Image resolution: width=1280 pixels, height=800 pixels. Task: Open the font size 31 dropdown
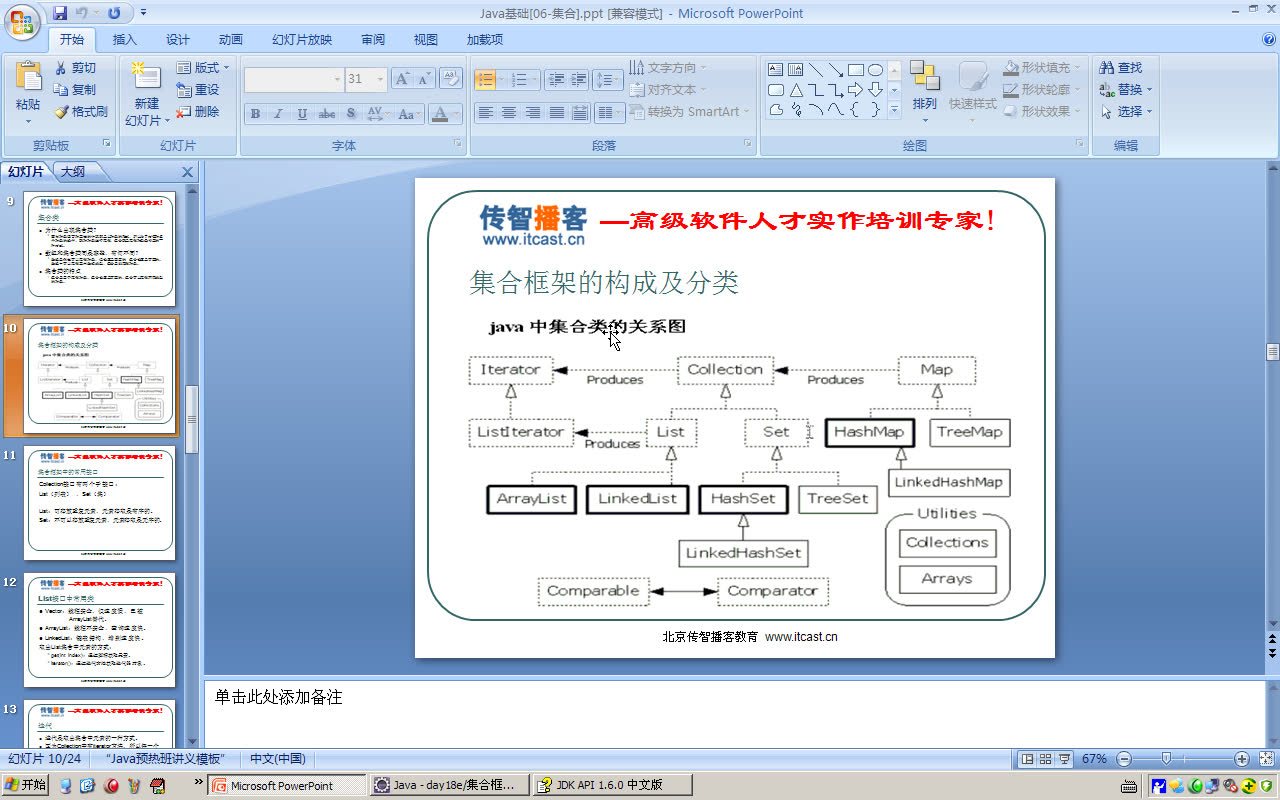click(x=380, y=79)
